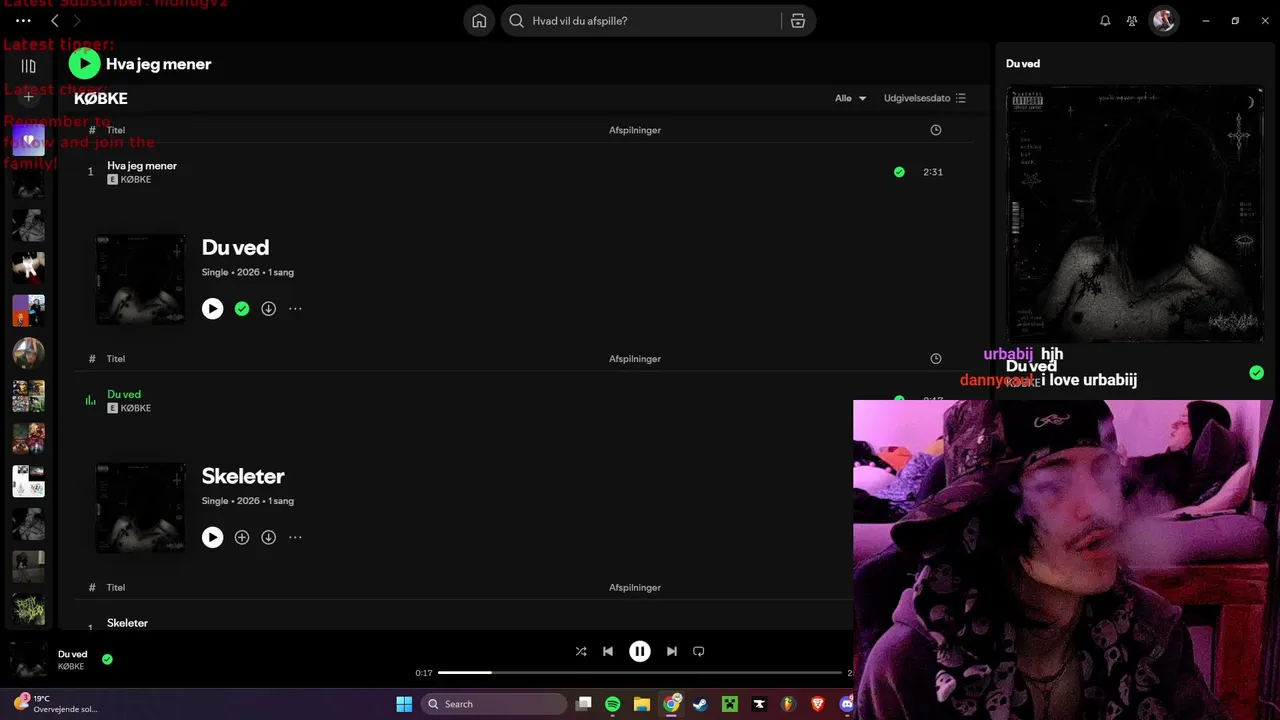Navigate back with the left arrow
This screenshot has height=720, width=1280.
(55, 21)
